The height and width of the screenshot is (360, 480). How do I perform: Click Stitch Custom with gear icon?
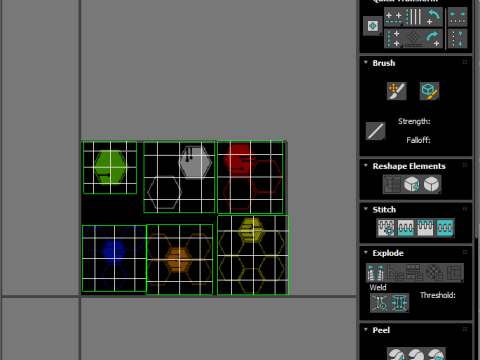click(386, 228)
